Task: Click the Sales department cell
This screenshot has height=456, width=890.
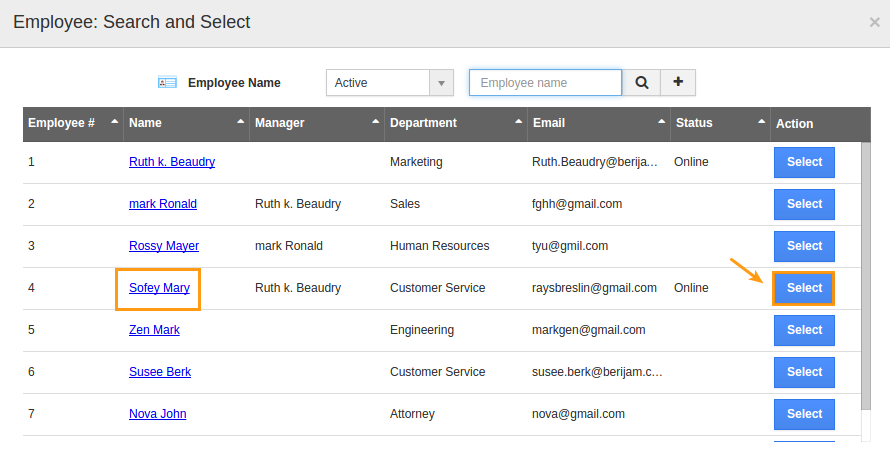Action: [x=405, y=204]
